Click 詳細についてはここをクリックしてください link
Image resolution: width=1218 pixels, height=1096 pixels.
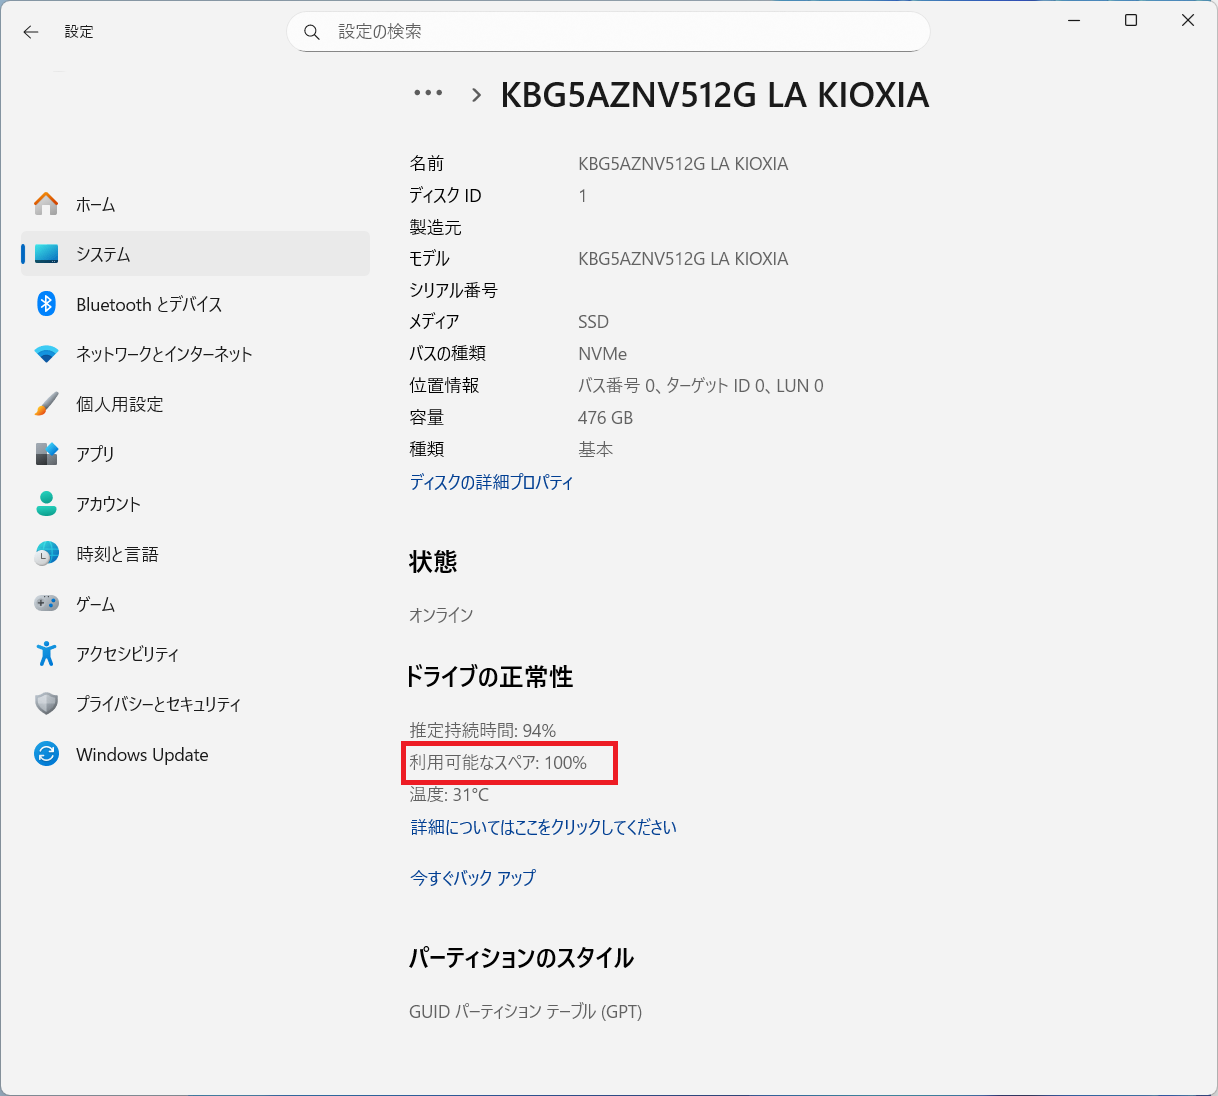click(543, 827)
